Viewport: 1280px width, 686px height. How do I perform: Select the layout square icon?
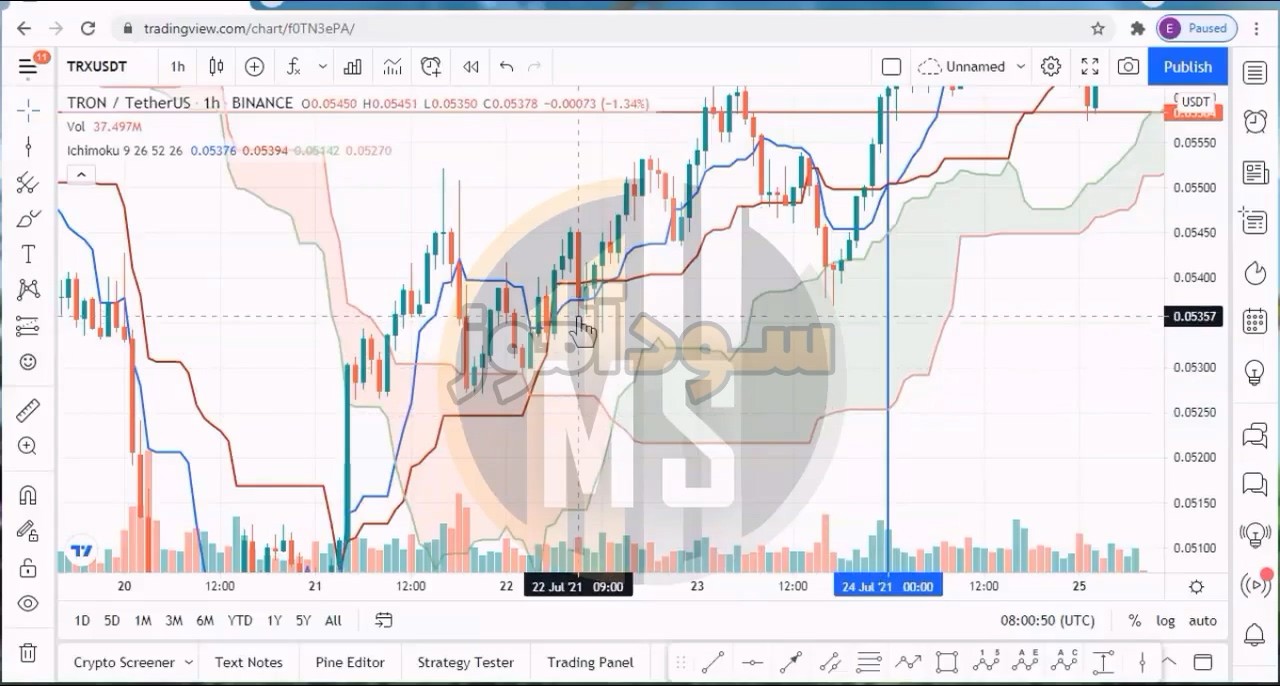(891, 67)
